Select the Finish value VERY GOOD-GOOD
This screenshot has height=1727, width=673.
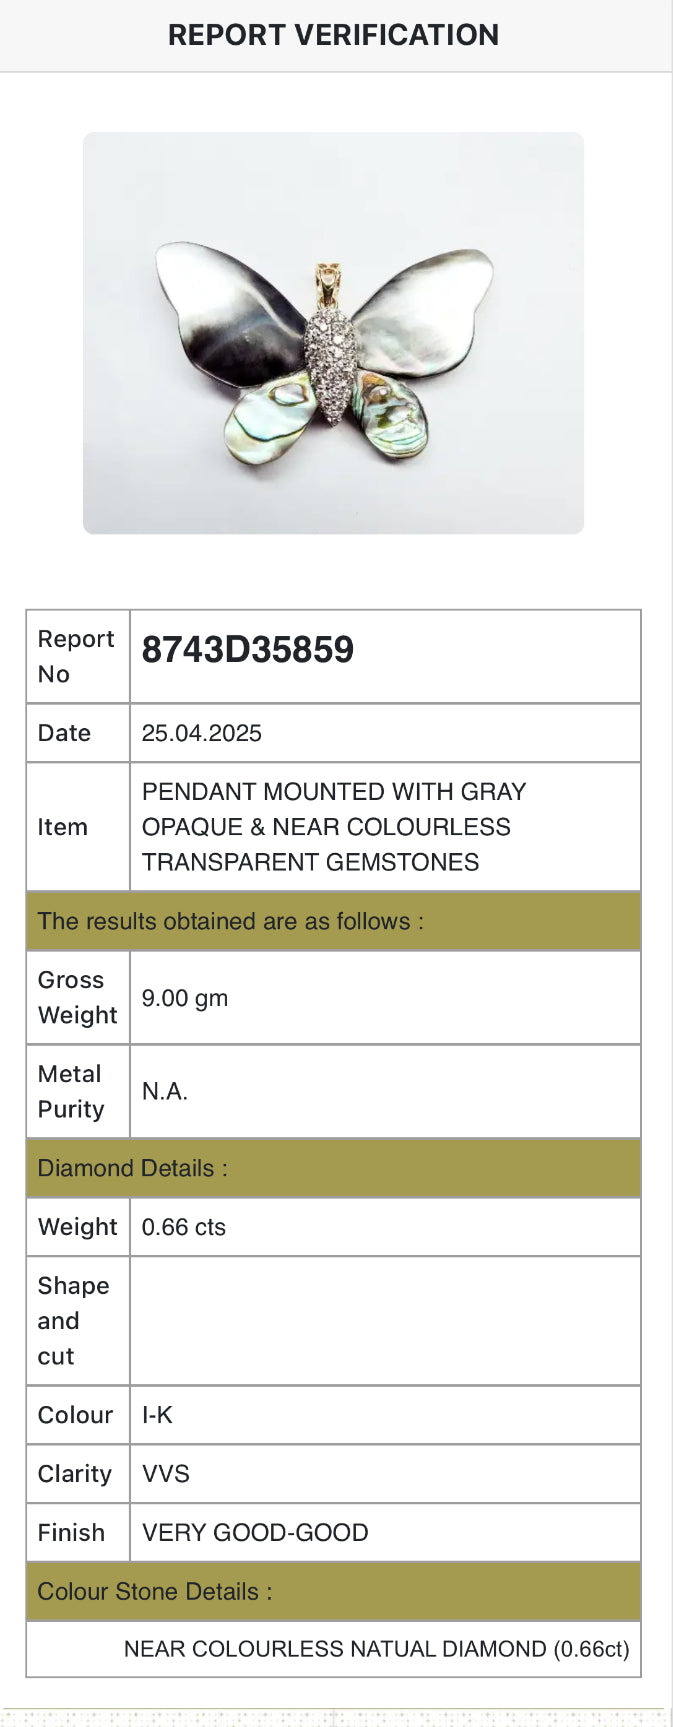(x=255, y=1533)
